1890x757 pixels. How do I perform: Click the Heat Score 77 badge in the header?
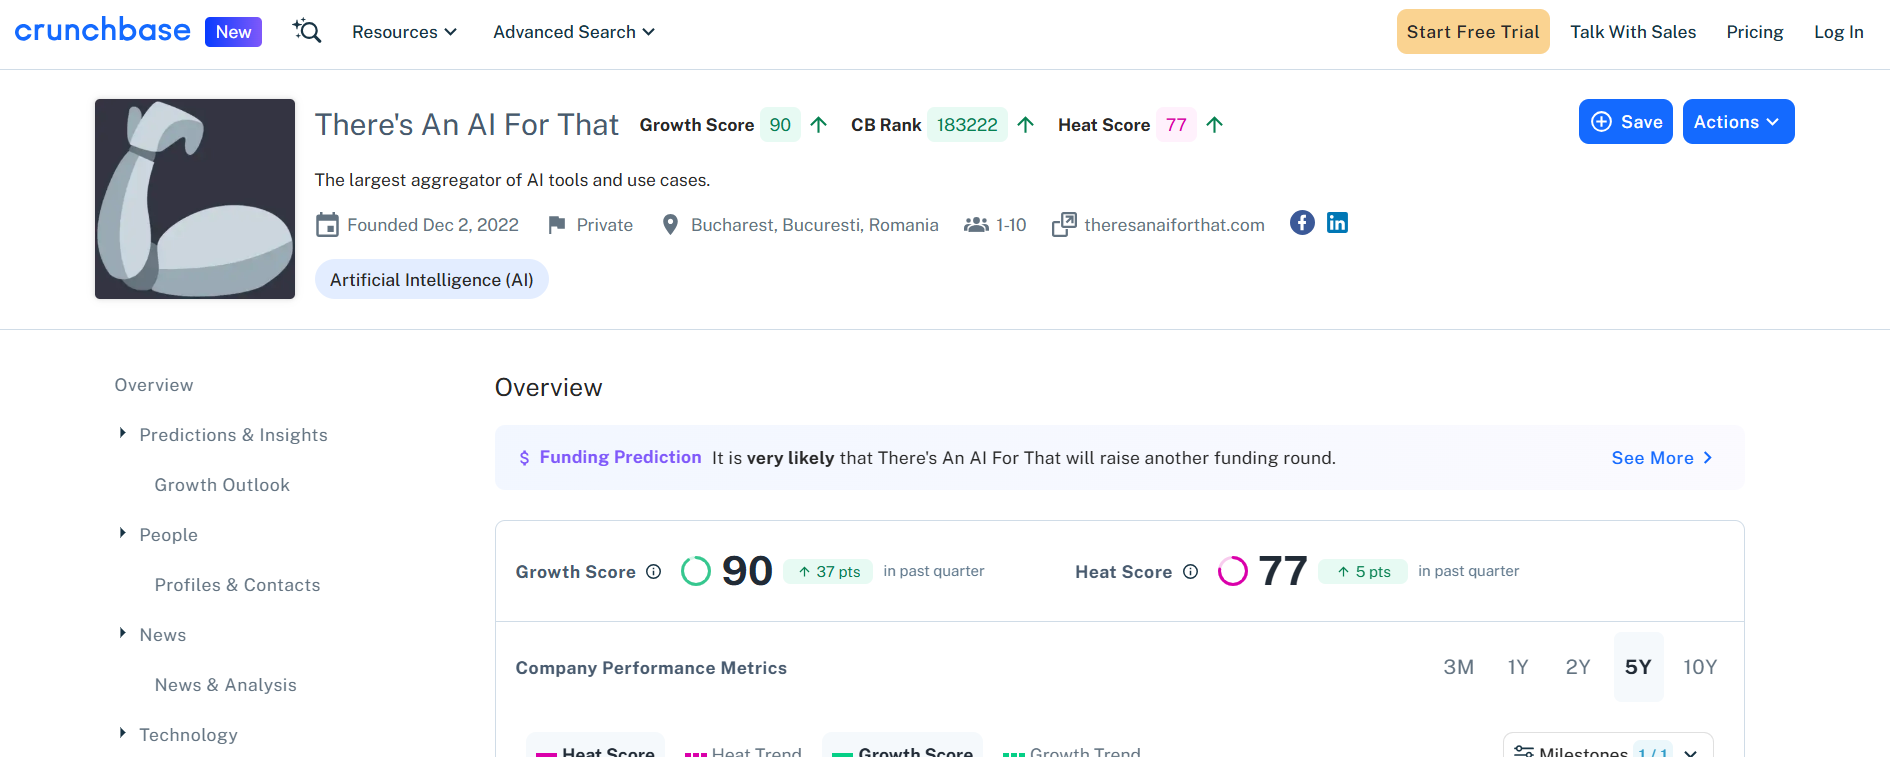tap(1176, 125)
